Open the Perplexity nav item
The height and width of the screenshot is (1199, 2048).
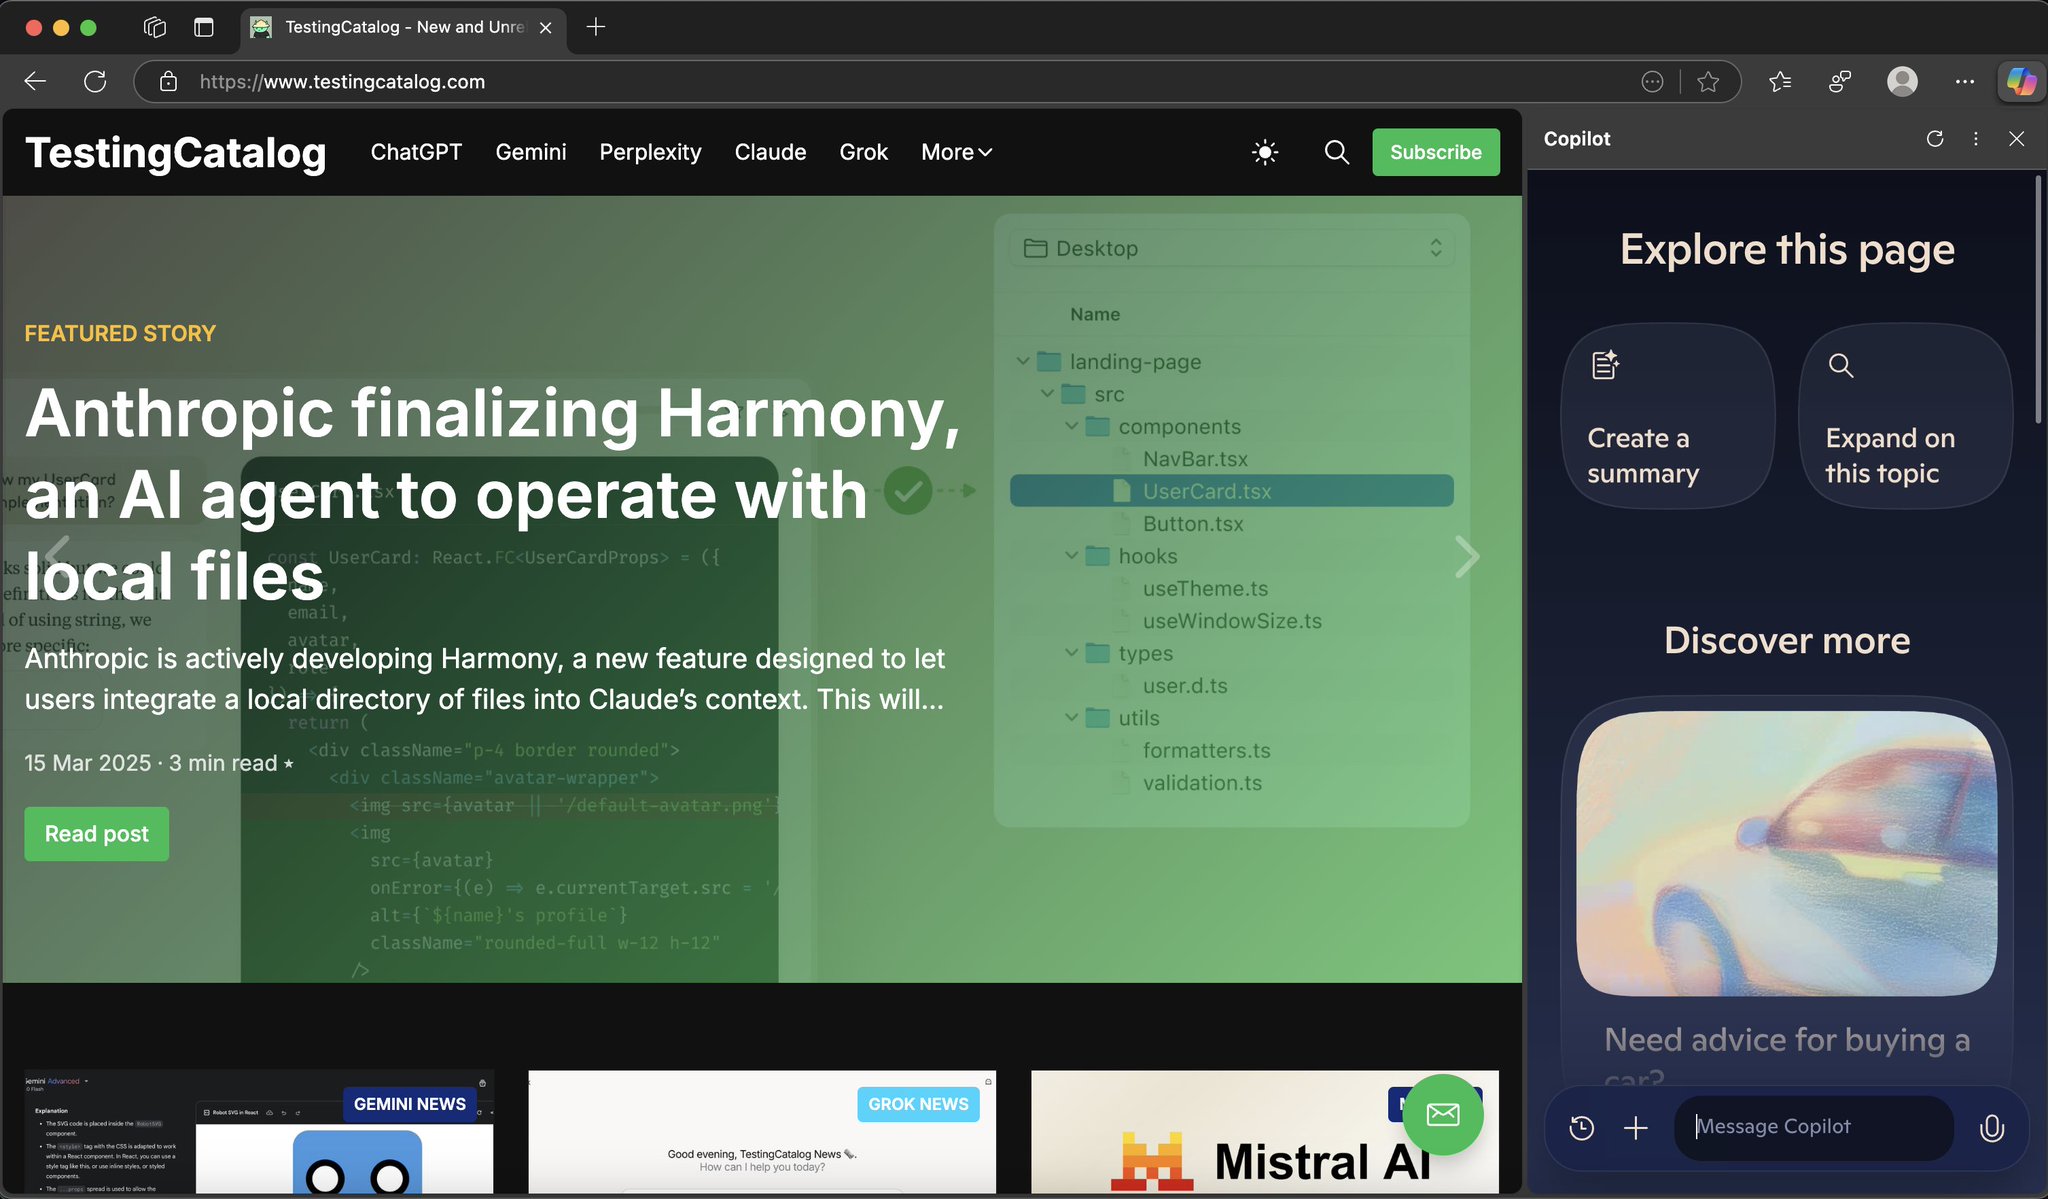click(650, 152)
